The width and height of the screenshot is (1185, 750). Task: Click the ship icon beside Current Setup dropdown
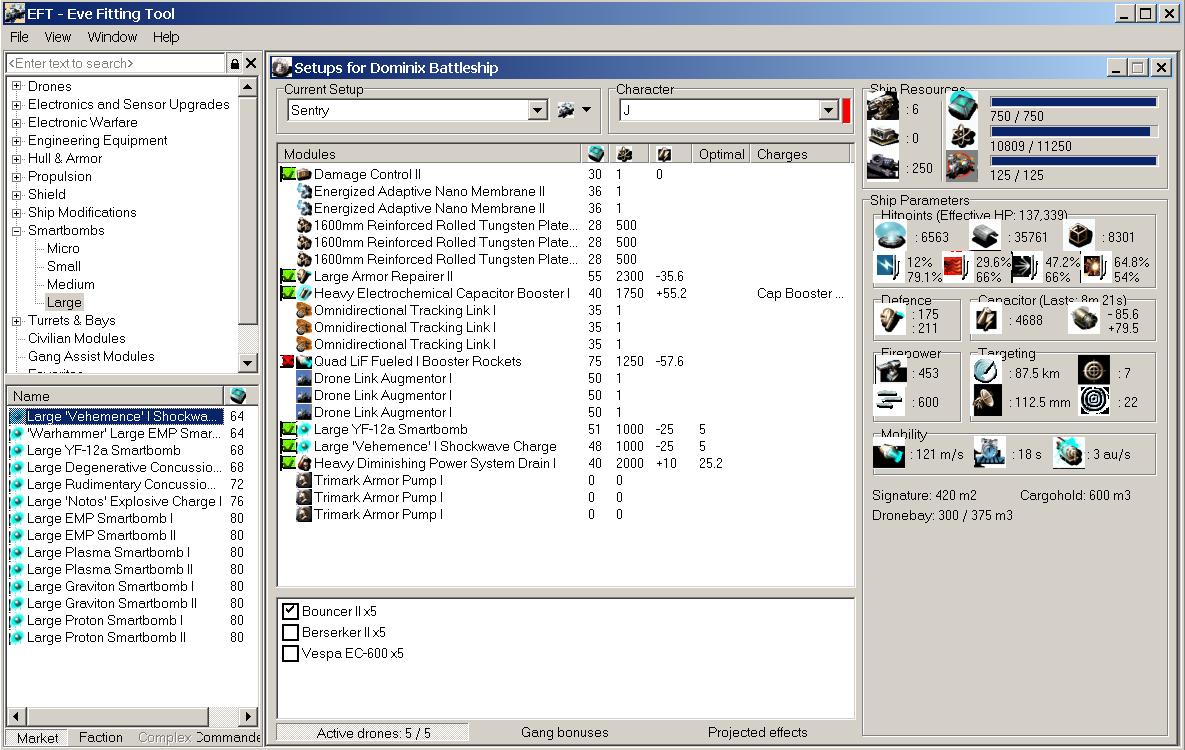(x=567, y=111)
